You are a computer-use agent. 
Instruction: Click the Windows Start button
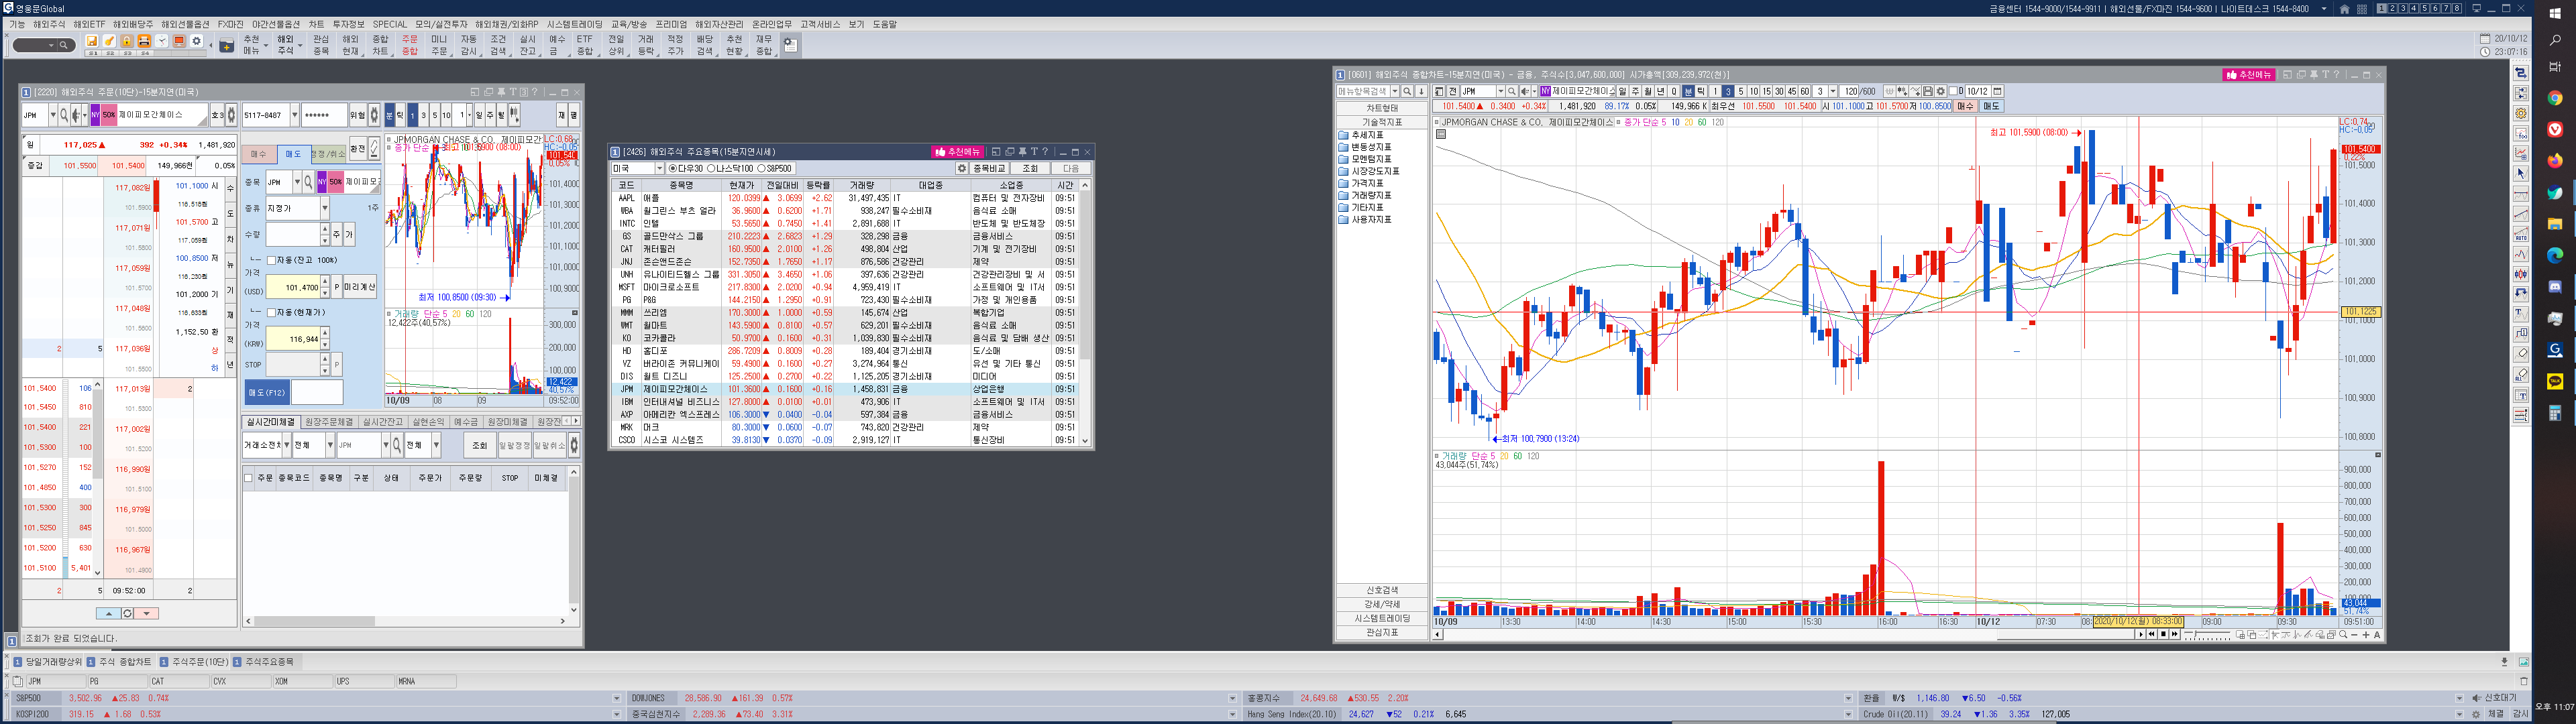[x=2554, y=13]
